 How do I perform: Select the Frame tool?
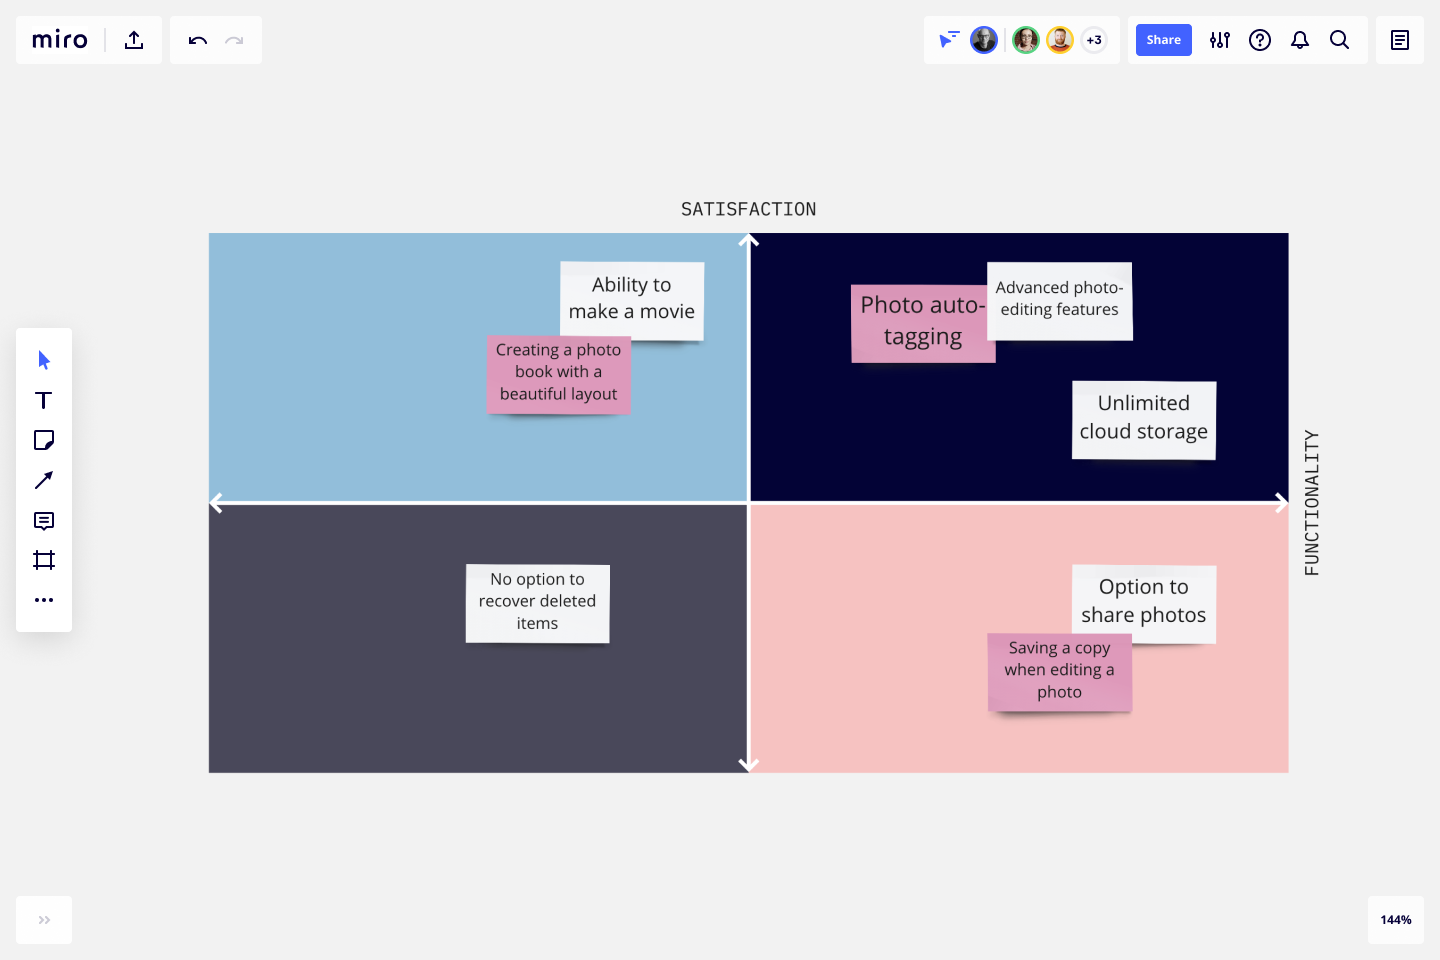pos(43,560)
